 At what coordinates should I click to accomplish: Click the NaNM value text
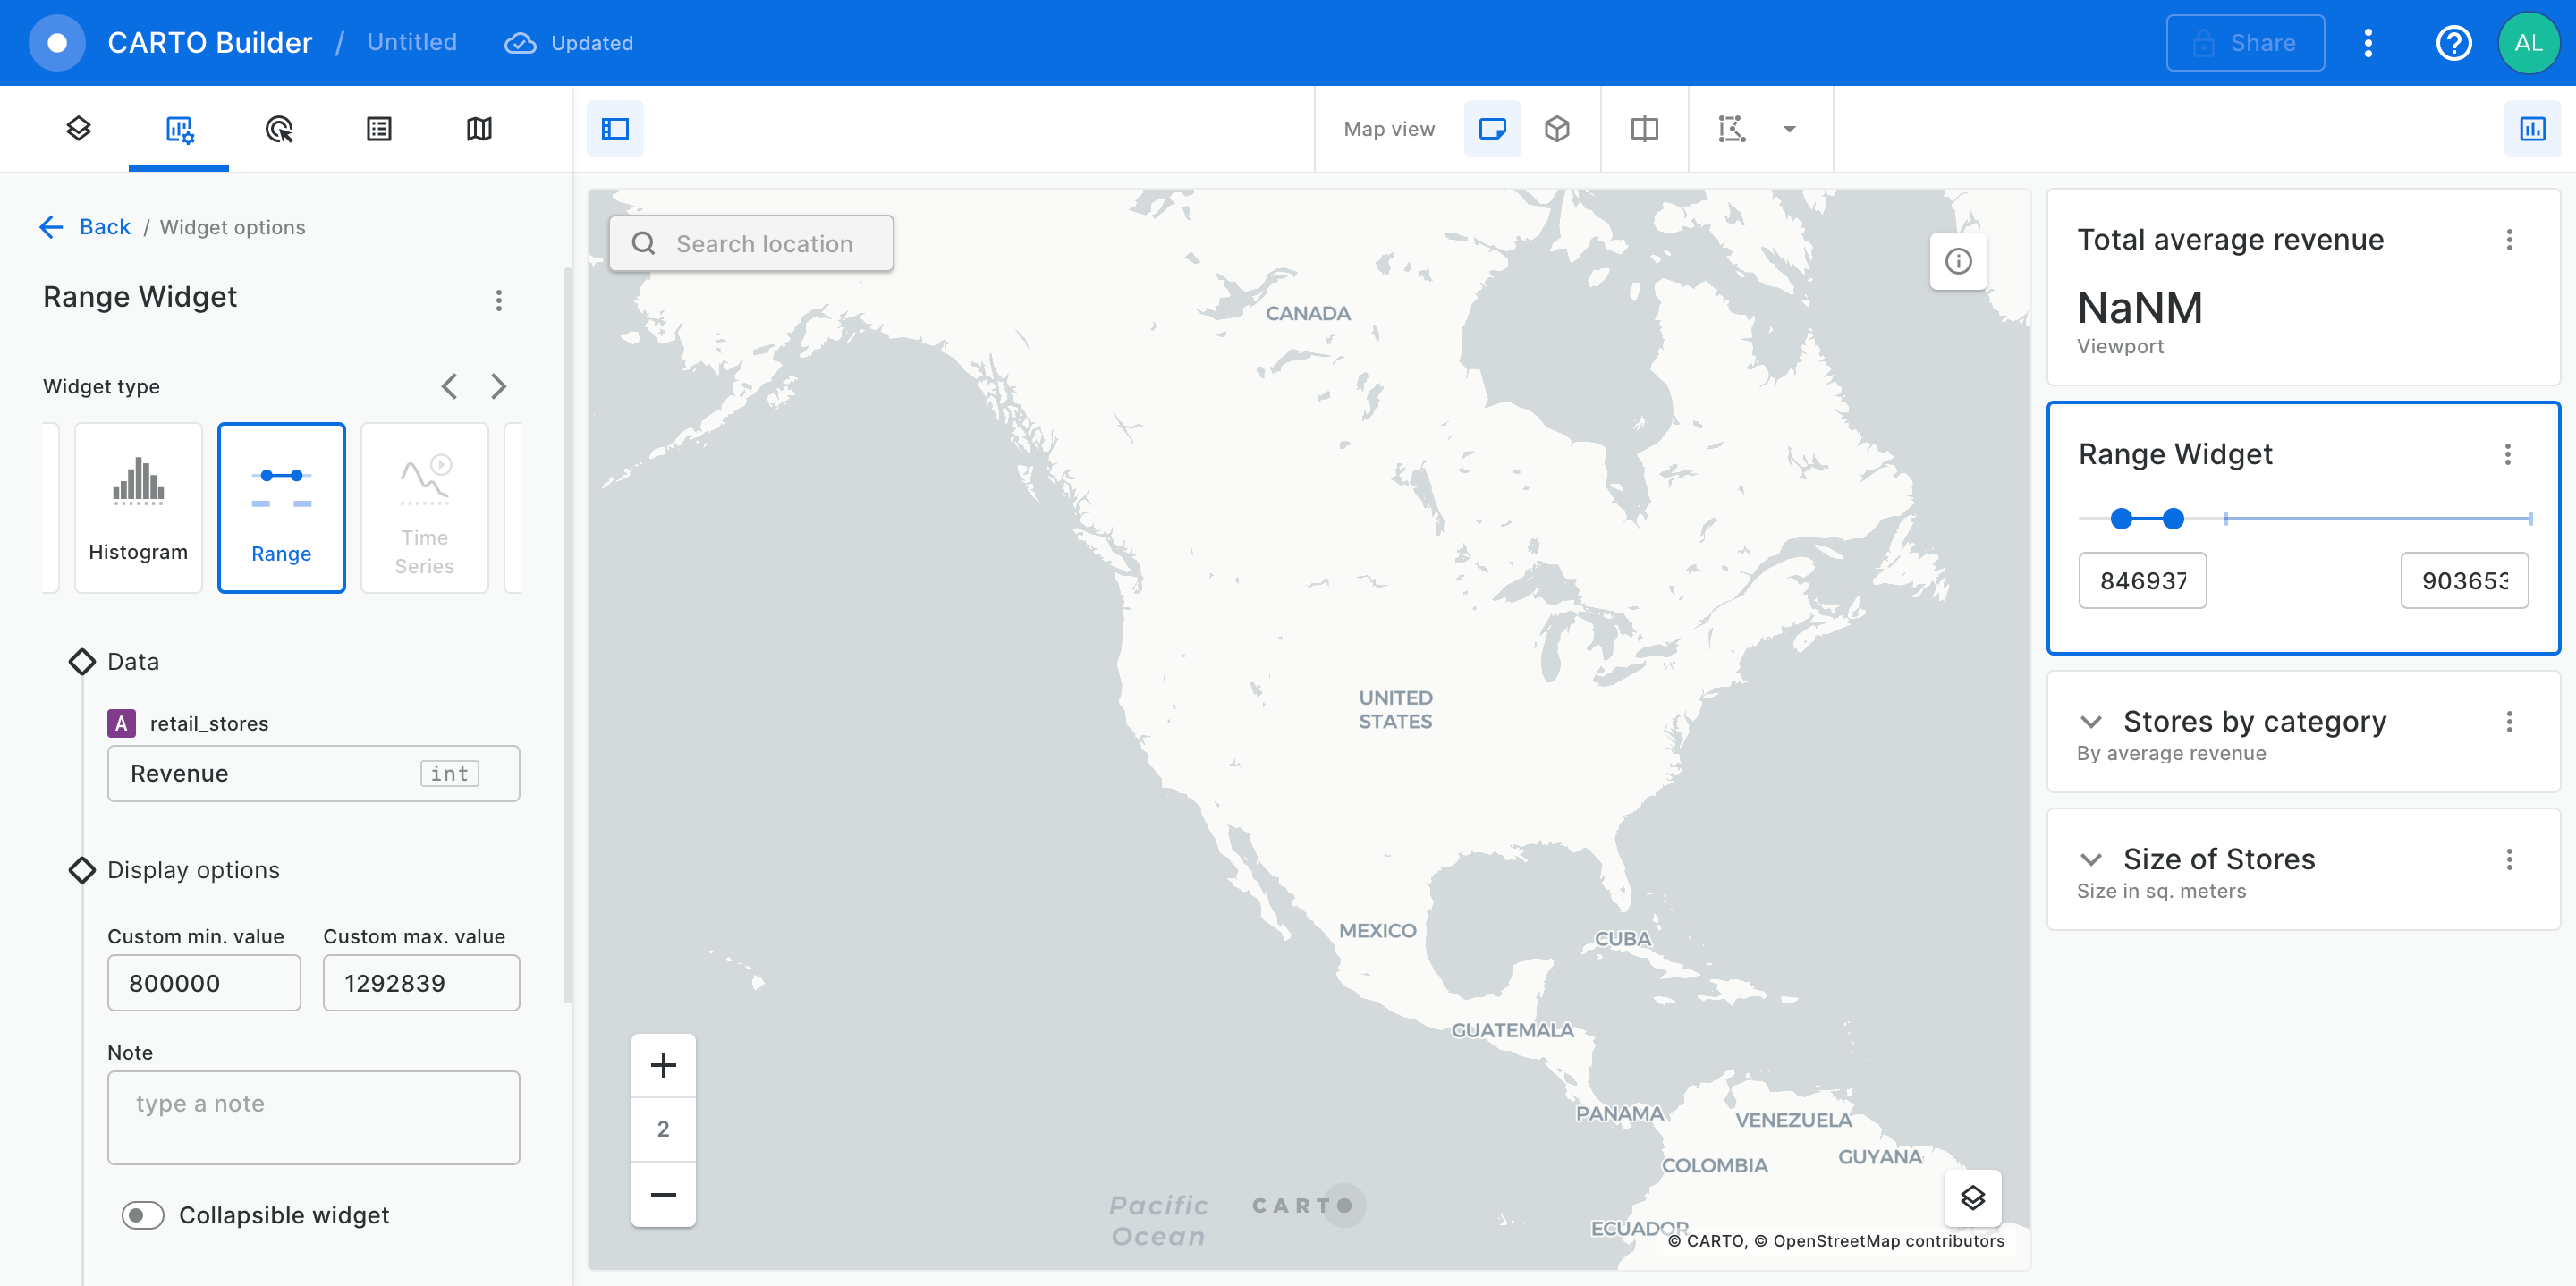click(x=2139, y=308)
